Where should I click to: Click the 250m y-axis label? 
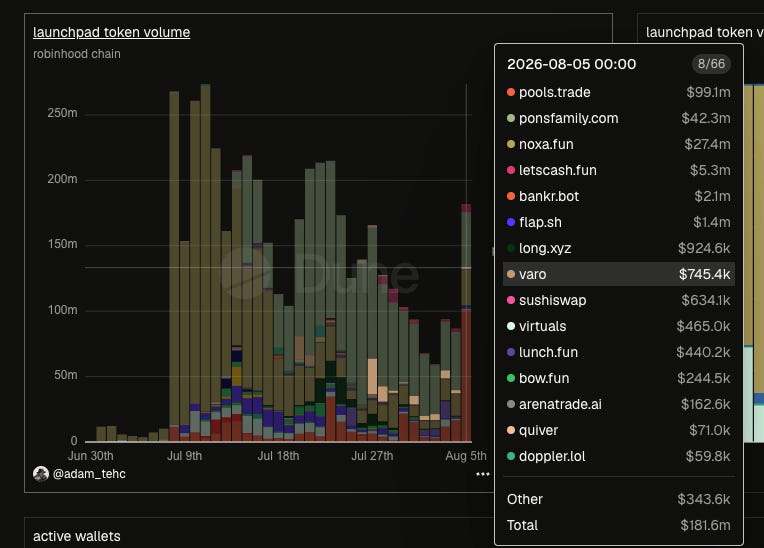tap(62, 113)
